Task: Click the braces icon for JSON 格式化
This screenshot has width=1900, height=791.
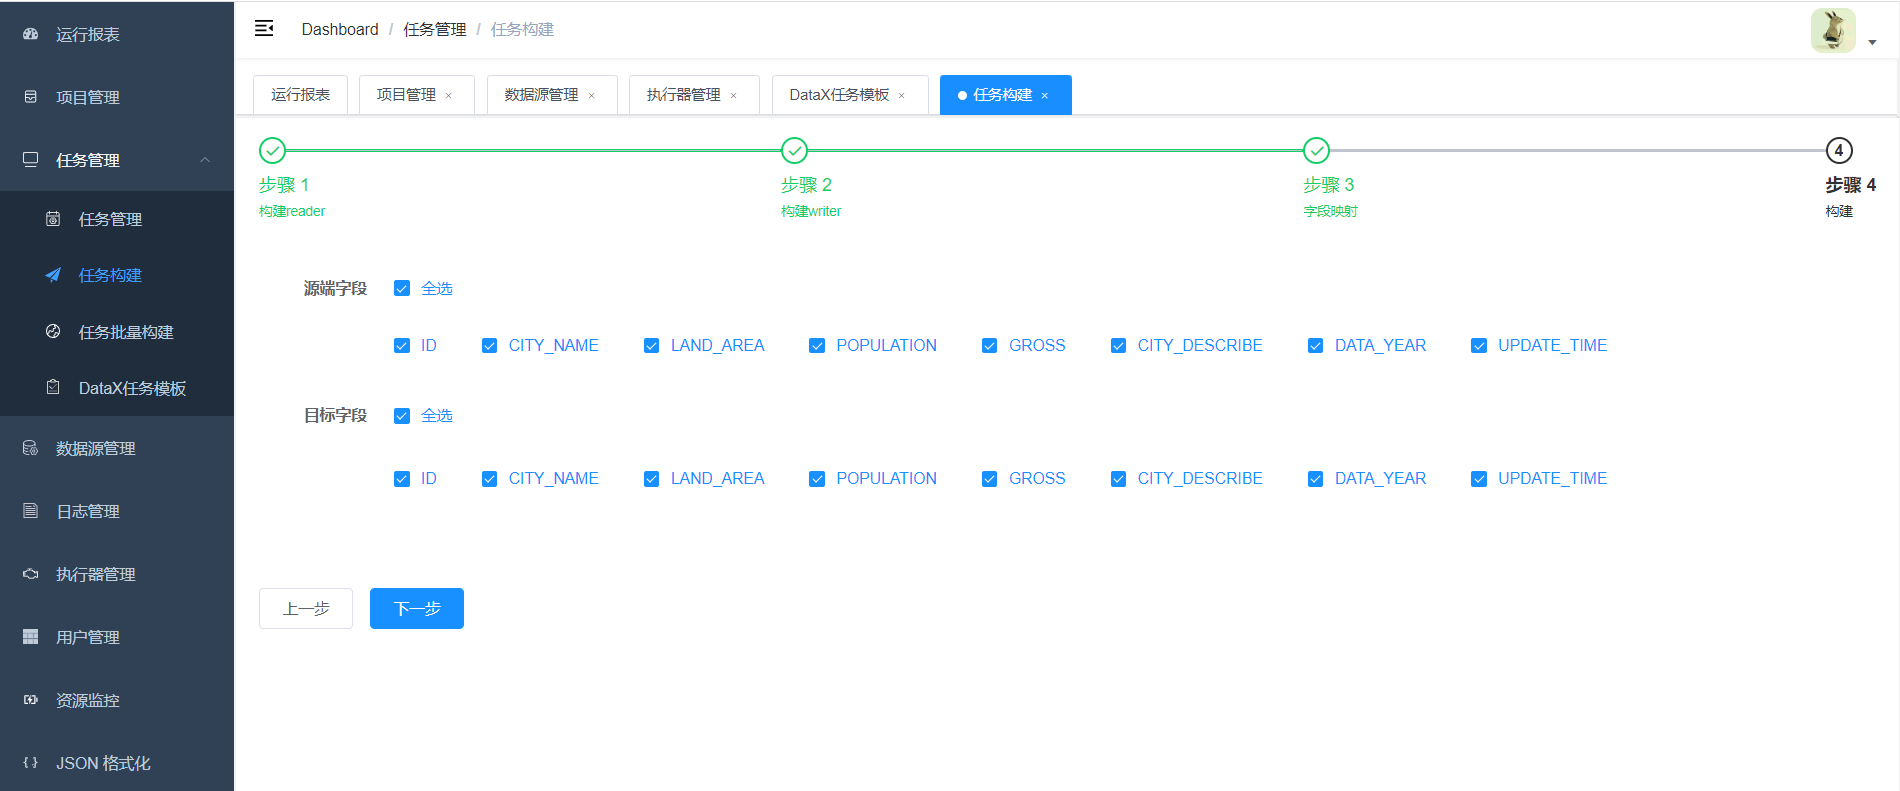Action: tap(30, 763)
